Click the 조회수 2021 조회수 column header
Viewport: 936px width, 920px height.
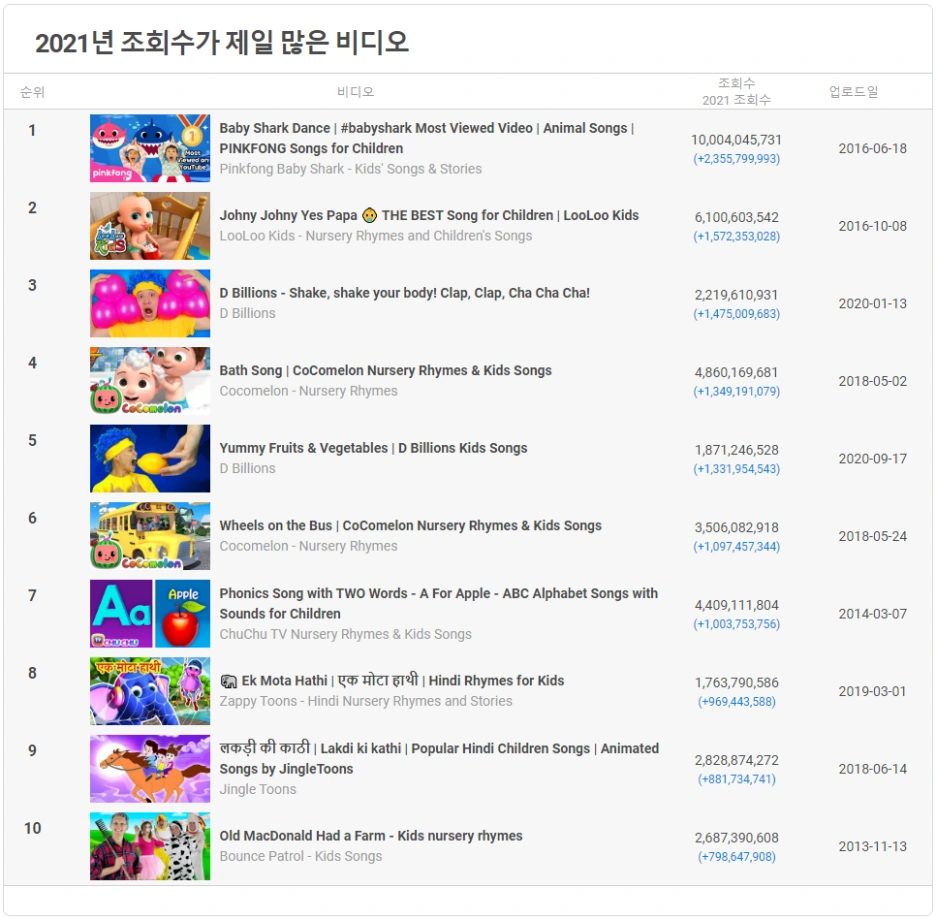click(736, 91)
